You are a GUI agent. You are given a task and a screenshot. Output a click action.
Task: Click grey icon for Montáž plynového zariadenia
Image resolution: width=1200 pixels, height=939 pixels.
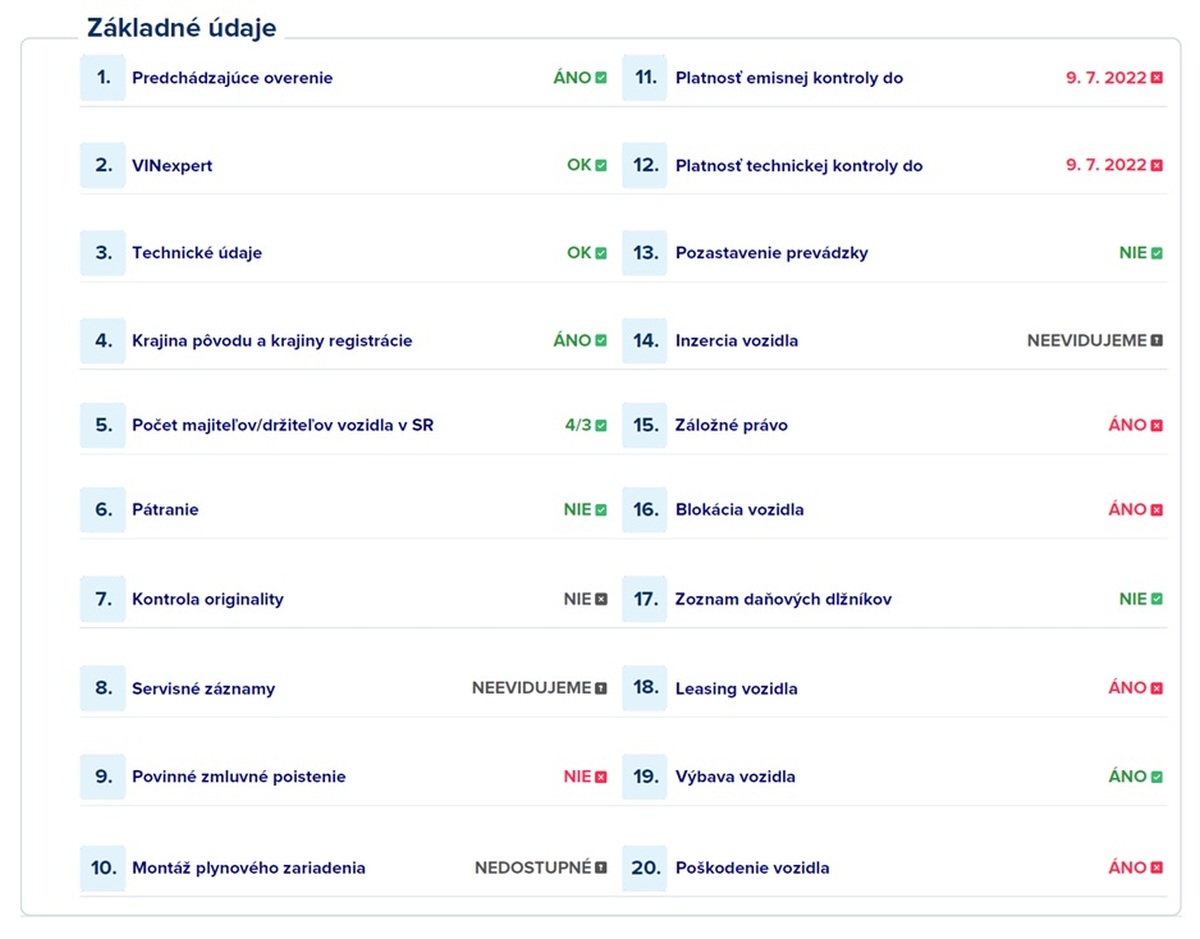point(601,868)
